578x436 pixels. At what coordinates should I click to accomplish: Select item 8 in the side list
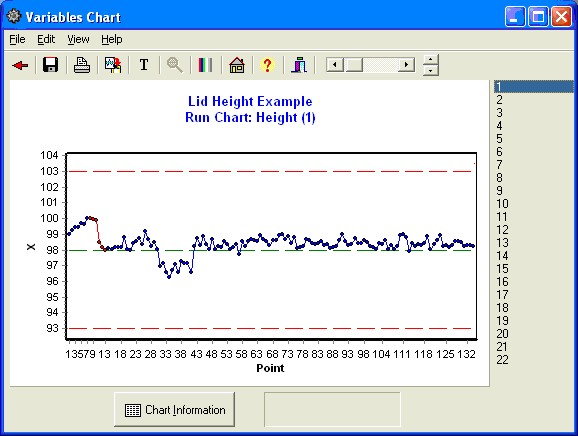pyautogui.click(x=534, y=178)
